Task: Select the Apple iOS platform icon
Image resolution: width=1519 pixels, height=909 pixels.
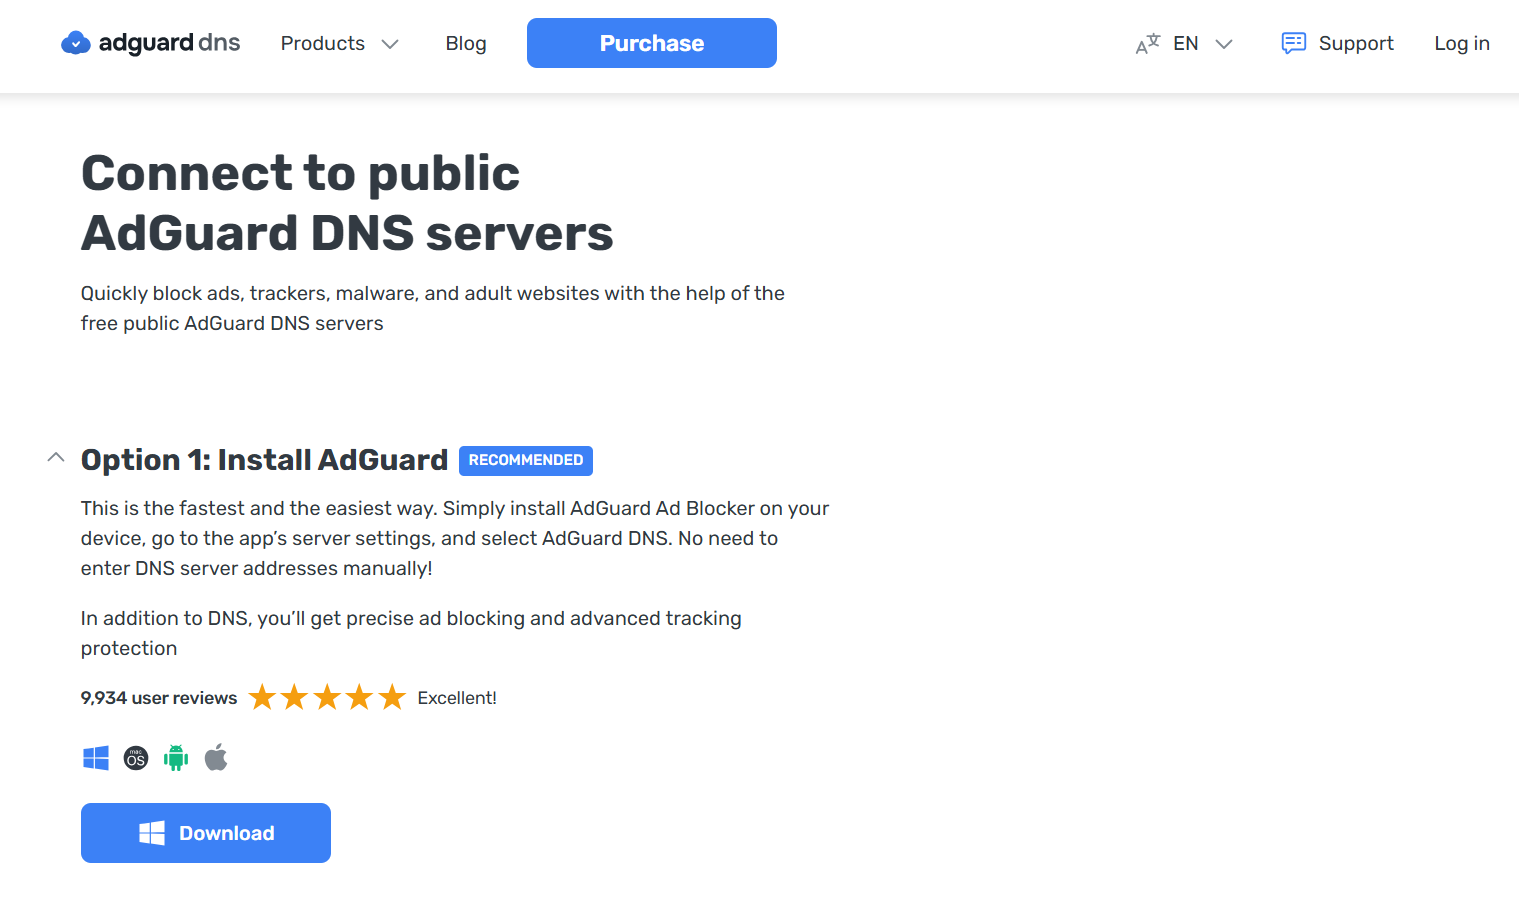Action: pyautogui.click(x=216, y=757)
